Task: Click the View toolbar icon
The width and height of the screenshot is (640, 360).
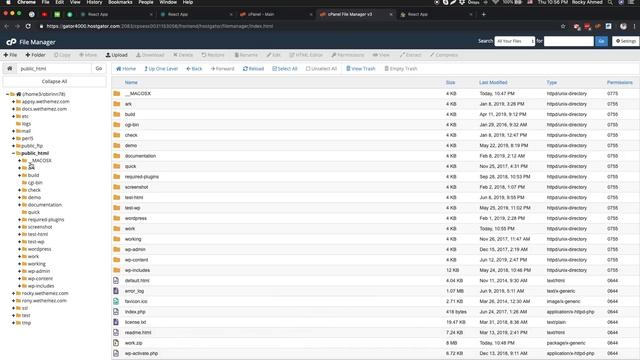Action: click(x=381, y=55)
